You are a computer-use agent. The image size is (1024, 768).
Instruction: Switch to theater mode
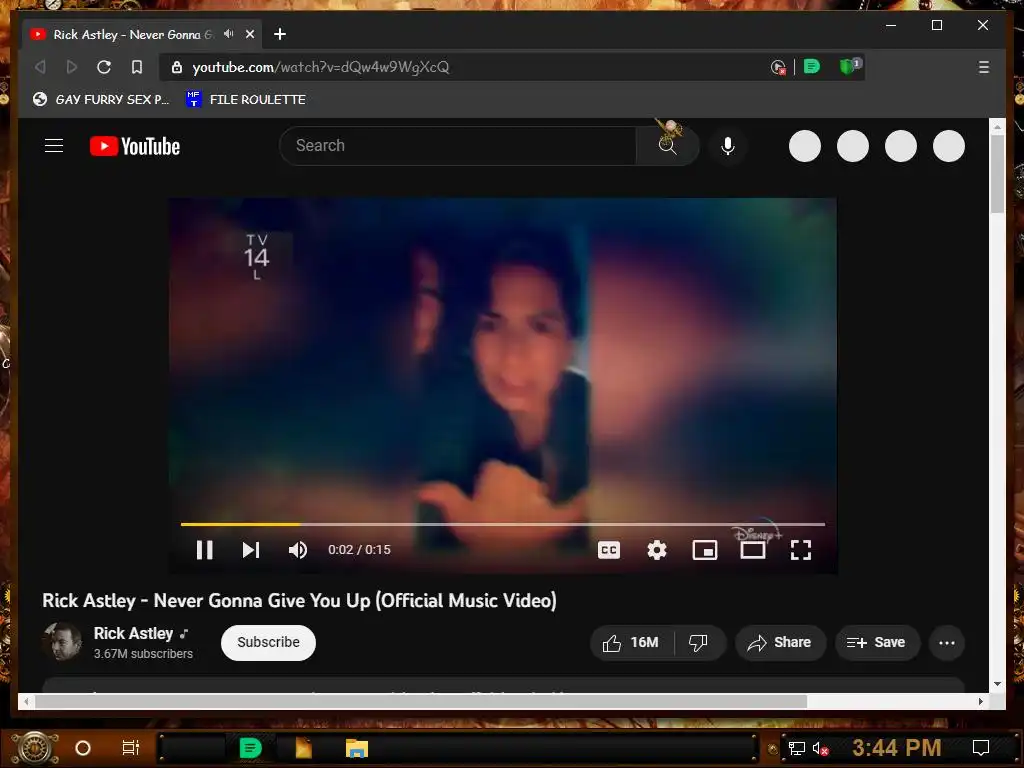pos(752,550)
